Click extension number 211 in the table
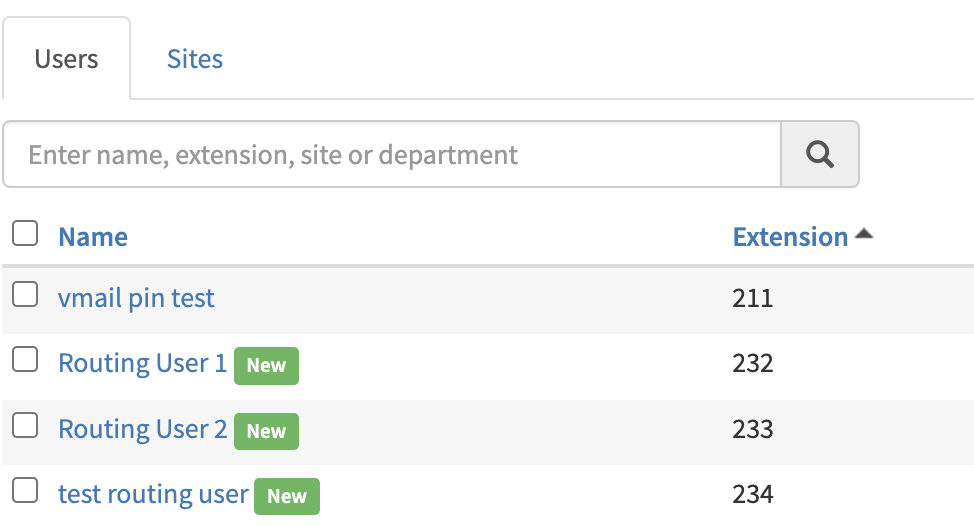 pos(752,298)
